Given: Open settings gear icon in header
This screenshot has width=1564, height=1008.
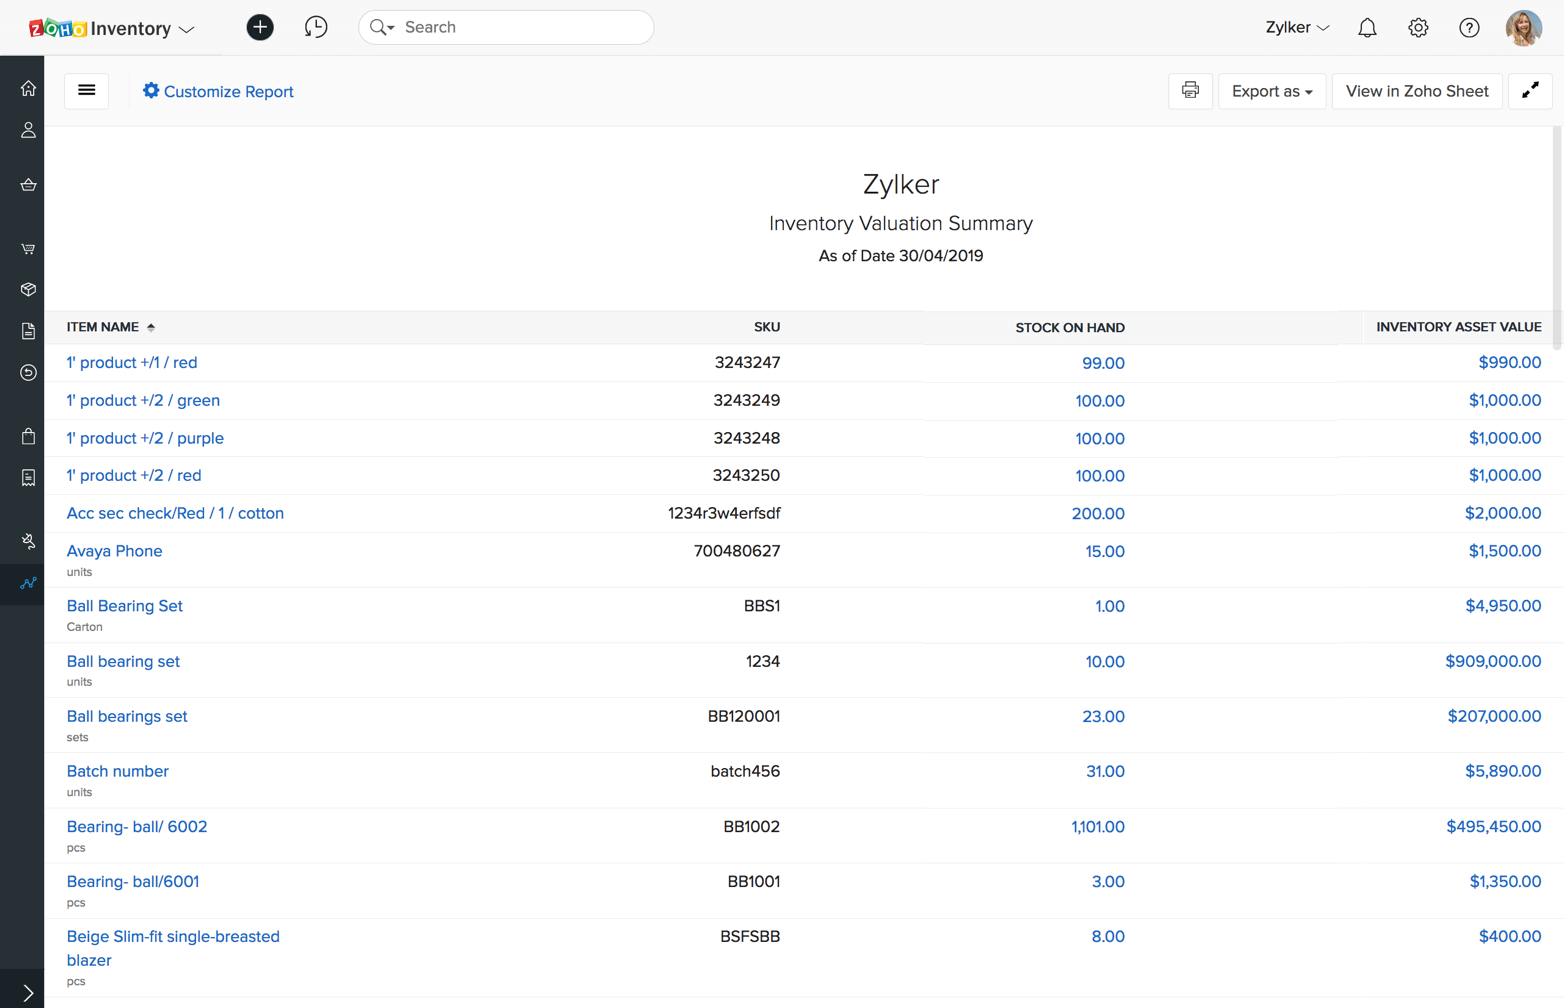Looking at the screenshot, I should (1418, 28).
